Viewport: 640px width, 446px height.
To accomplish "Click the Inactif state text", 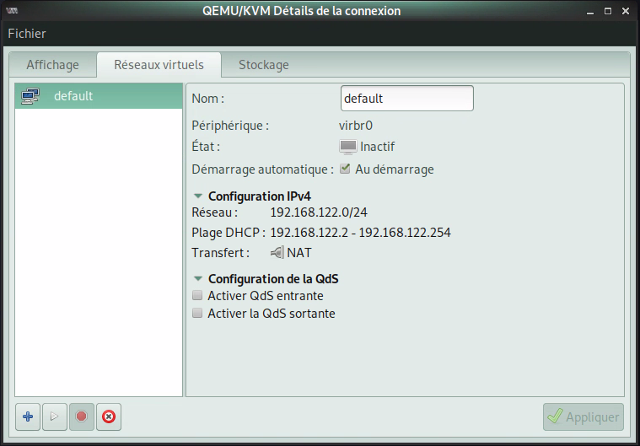I will (377, 146).
